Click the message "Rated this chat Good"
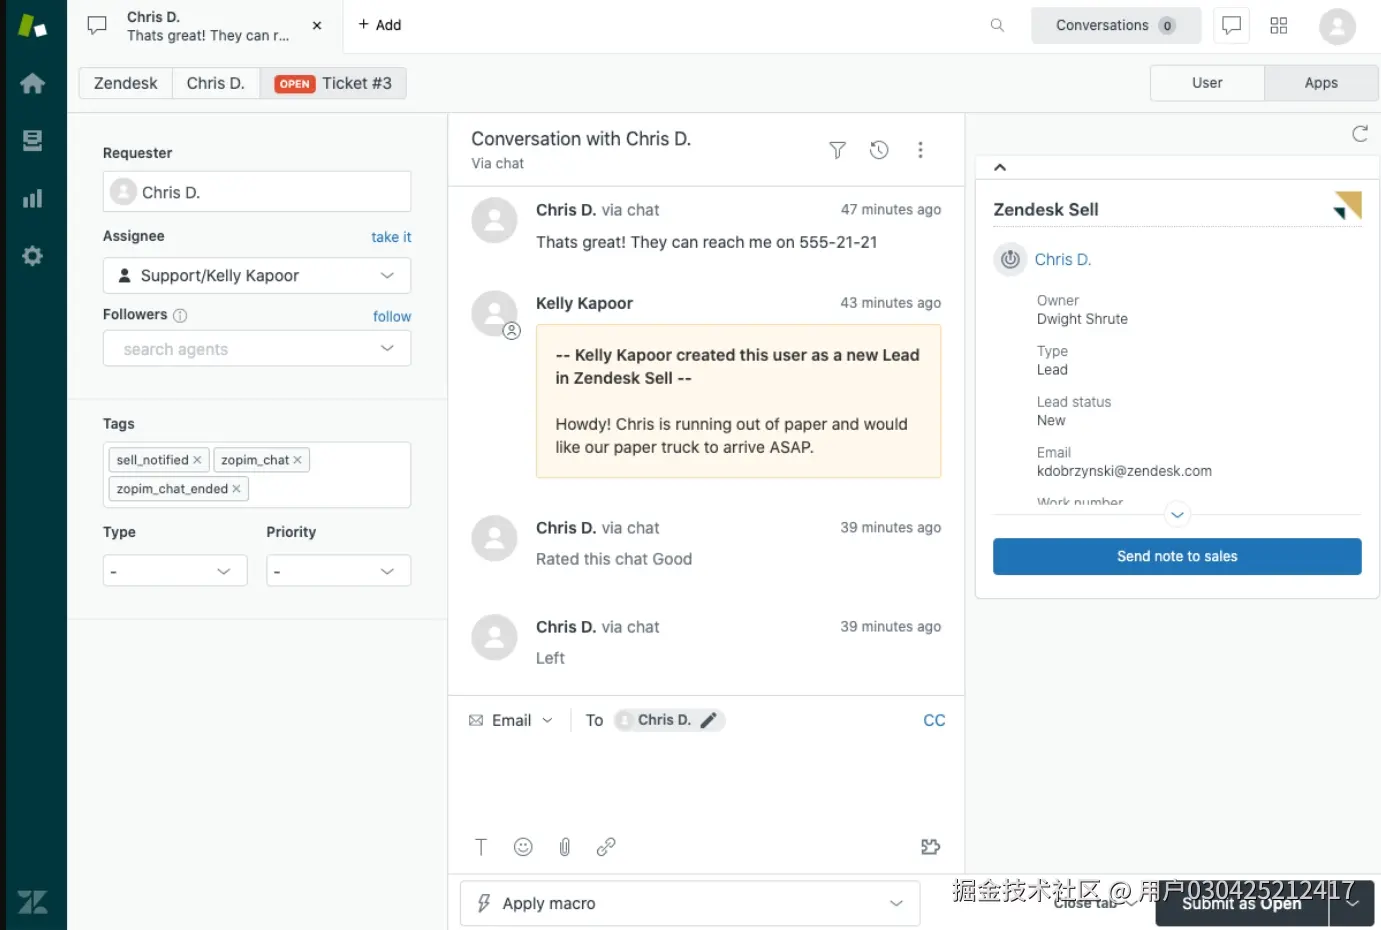Image resolution: width=1381 pixels, height=930 pixels. tap(614, 559)
